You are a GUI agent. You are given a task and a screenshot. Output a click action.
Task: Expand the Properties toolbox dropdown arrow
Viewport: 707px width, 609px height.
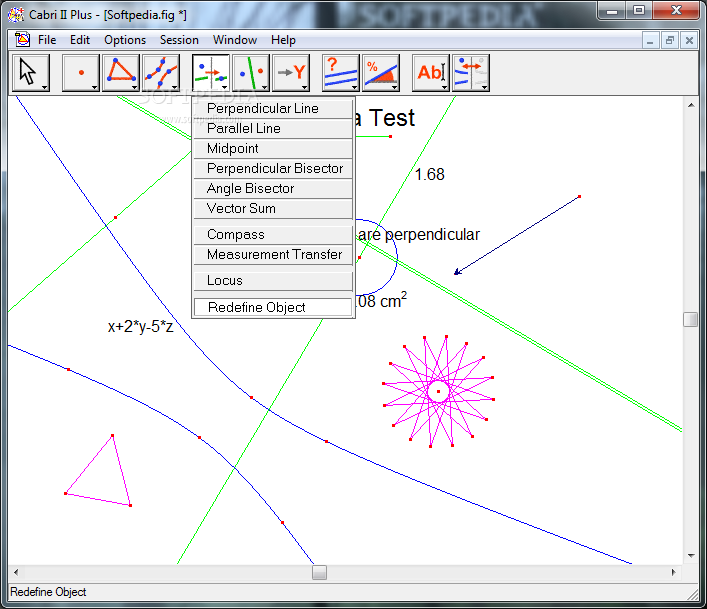coord(354,87)
